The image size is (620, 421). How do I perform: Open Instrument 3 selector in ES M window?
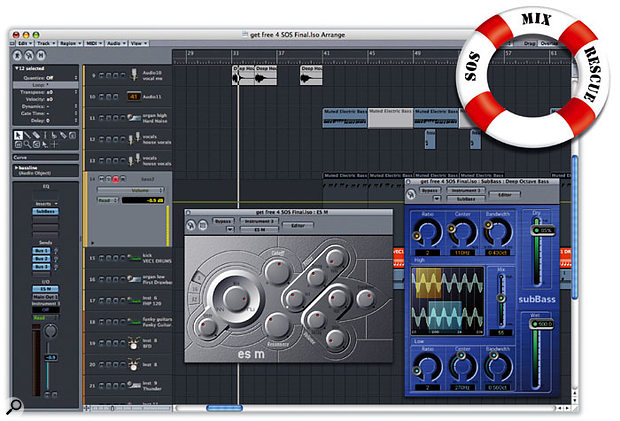pyautogui.click(x=259, y=221)
